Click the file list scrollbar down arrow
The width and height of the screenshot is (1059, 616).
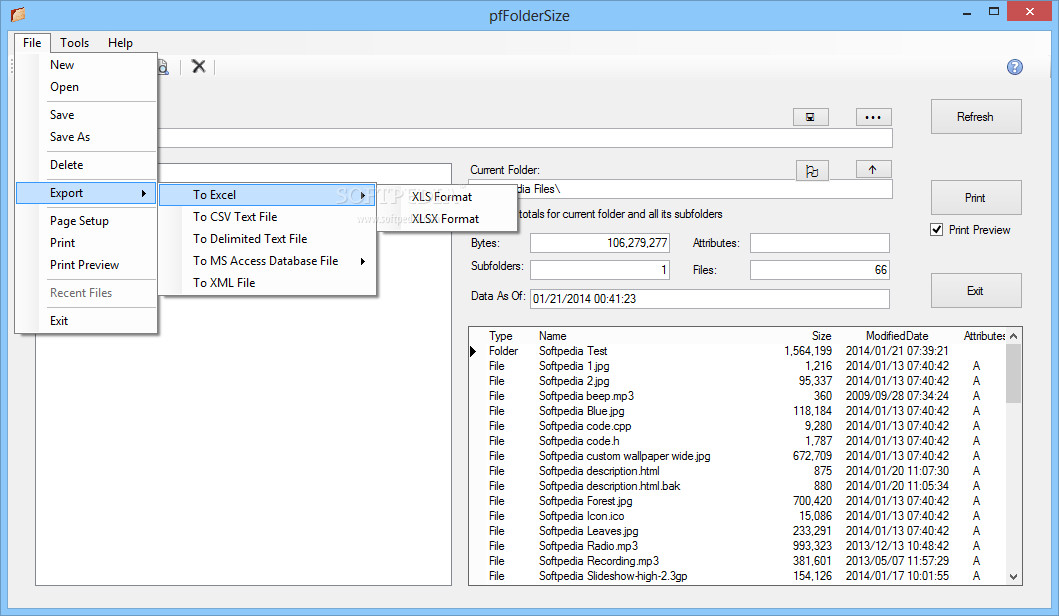pyautogui.click(x=1013, y=577)
